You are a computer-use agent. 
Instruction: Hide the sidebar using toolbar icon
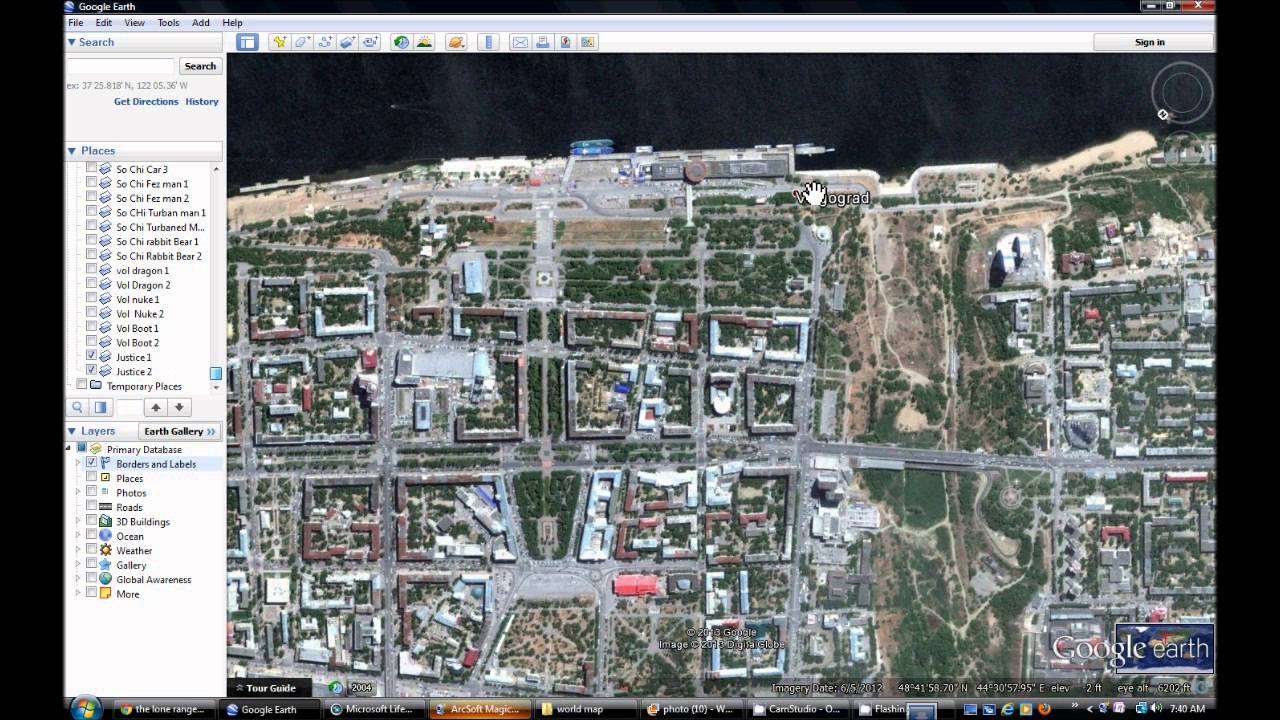coord(247,42)
